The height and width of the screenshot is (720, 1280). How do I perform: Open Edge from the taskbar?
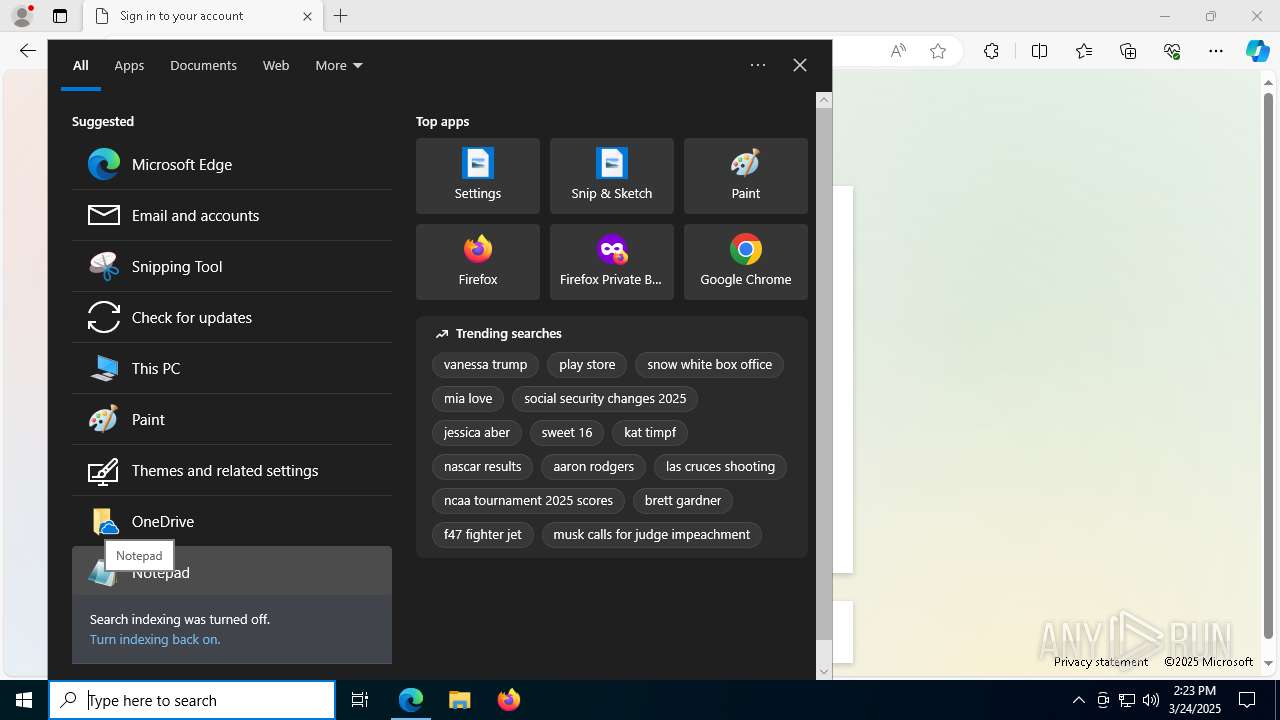pos(411,700)
